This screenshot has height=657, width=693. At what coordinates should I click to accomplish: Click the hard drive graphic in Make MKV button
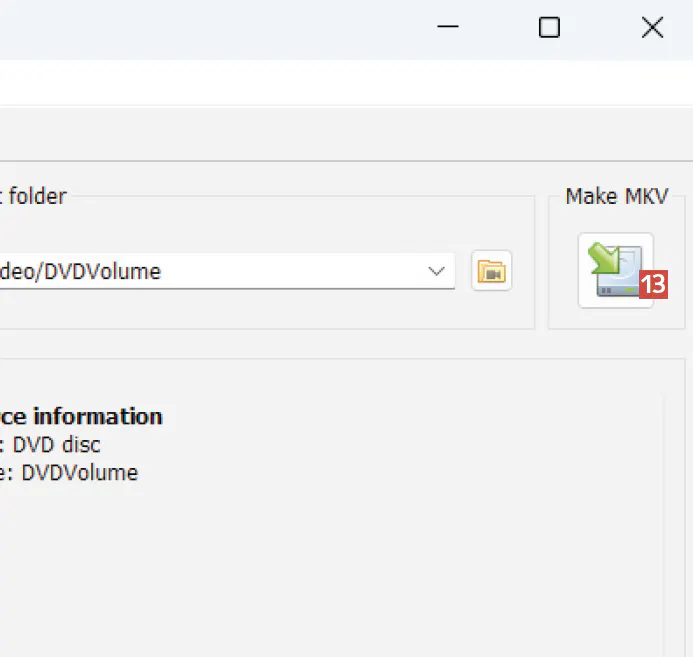click(613, 285)
